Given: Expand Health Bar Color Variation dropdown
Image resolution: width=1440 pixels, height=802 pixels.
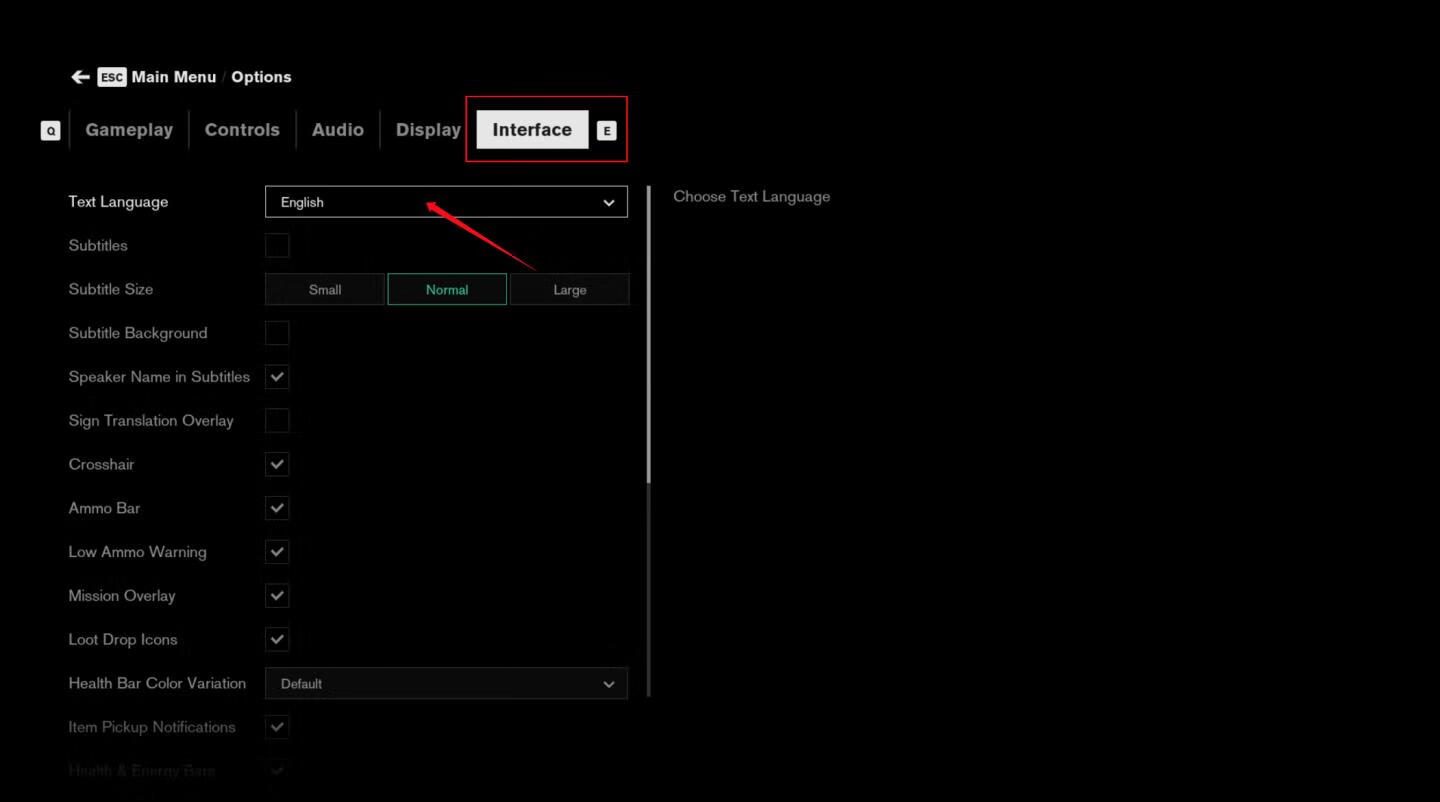Looking at the screenshot, I should point(445,684).
